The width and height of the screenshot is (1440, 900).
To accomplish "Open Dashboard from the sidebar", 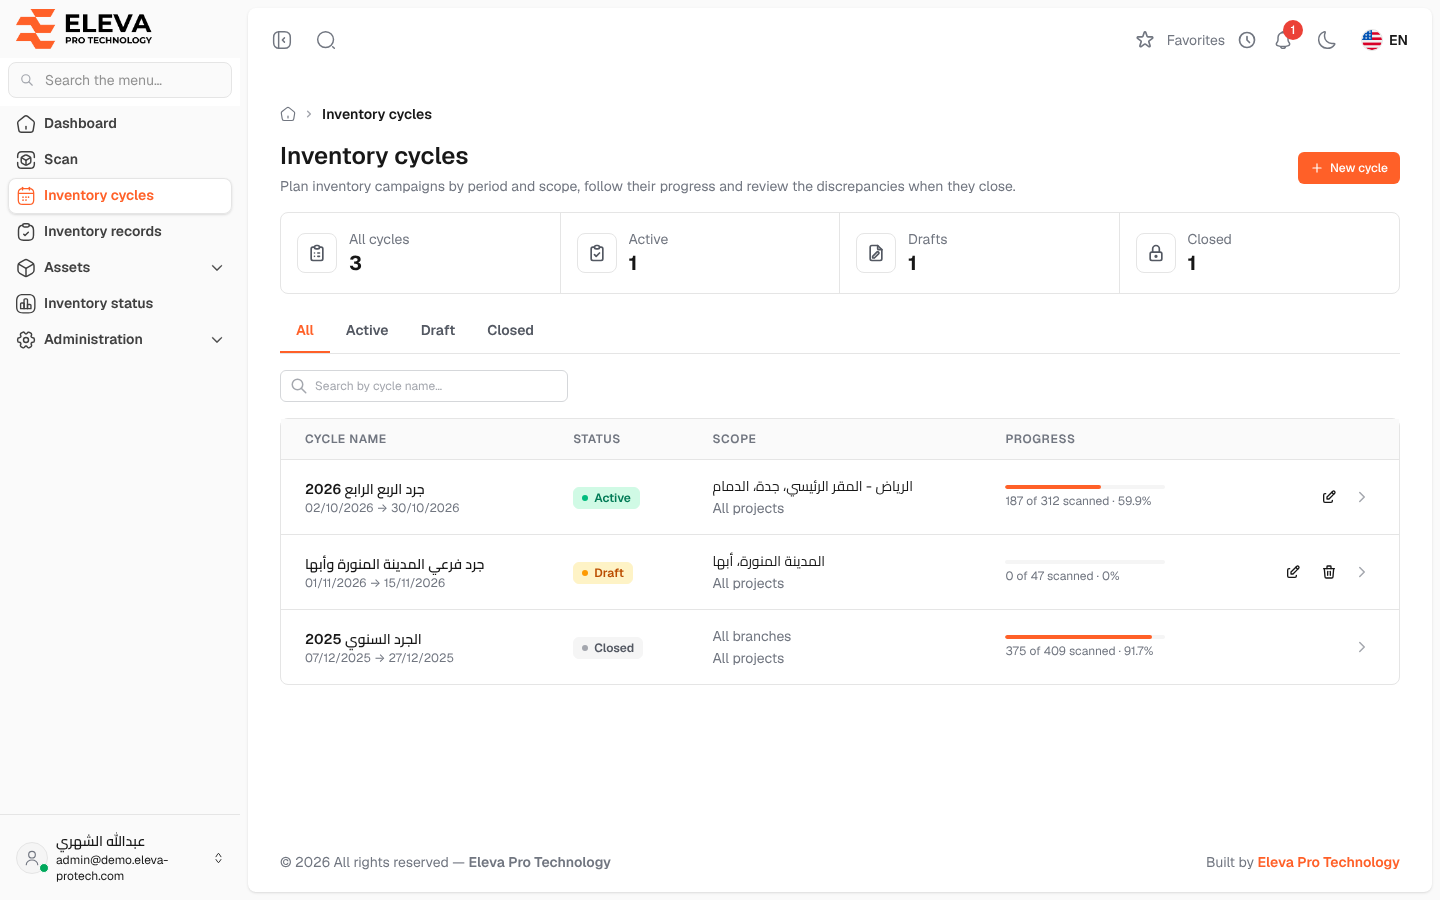I will 120,124.
